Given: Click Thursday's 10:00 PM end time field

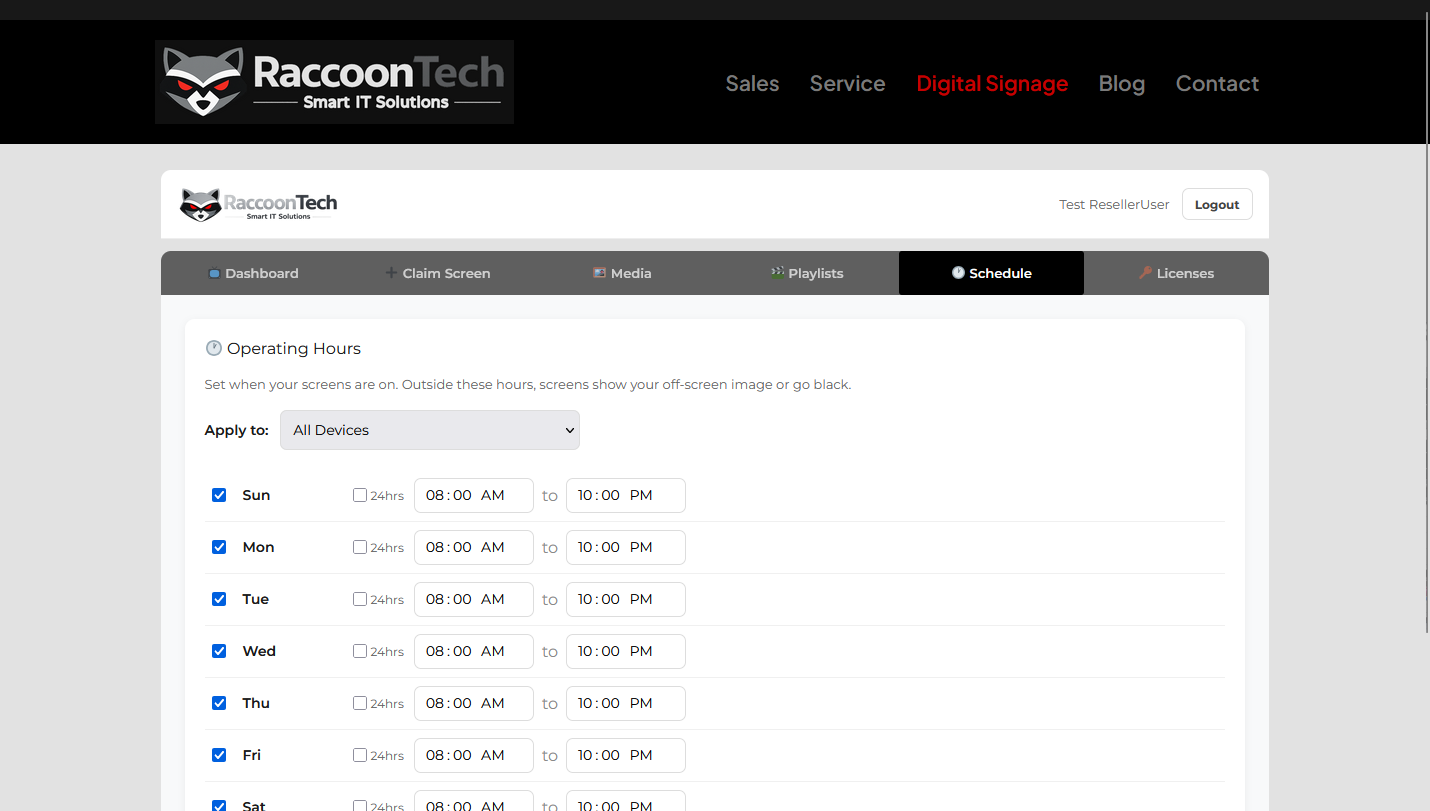Looking at the screenshot, I should tap(625, 703).
